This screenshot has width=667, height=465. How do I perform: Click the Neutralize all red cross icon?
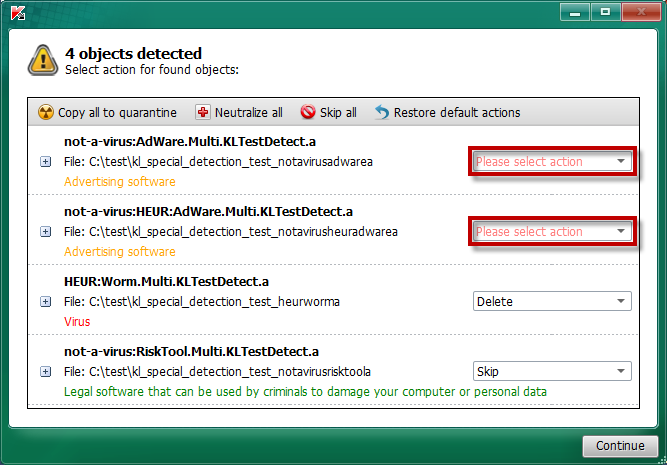[203, 112]
